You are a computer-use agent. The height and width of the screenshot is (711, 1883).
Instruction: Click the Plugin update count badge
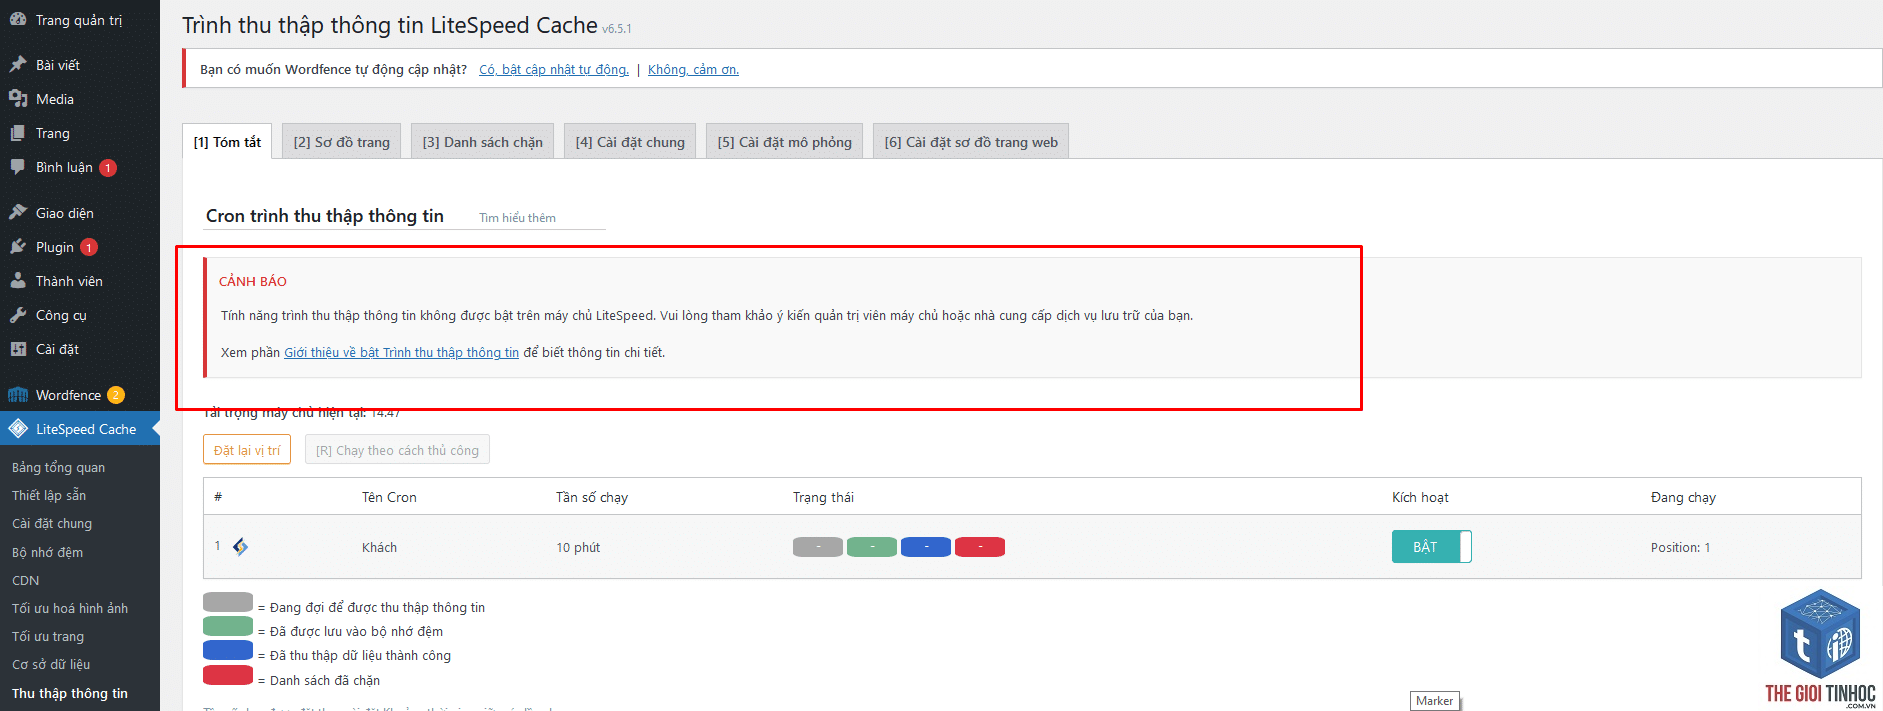(89, 247)
